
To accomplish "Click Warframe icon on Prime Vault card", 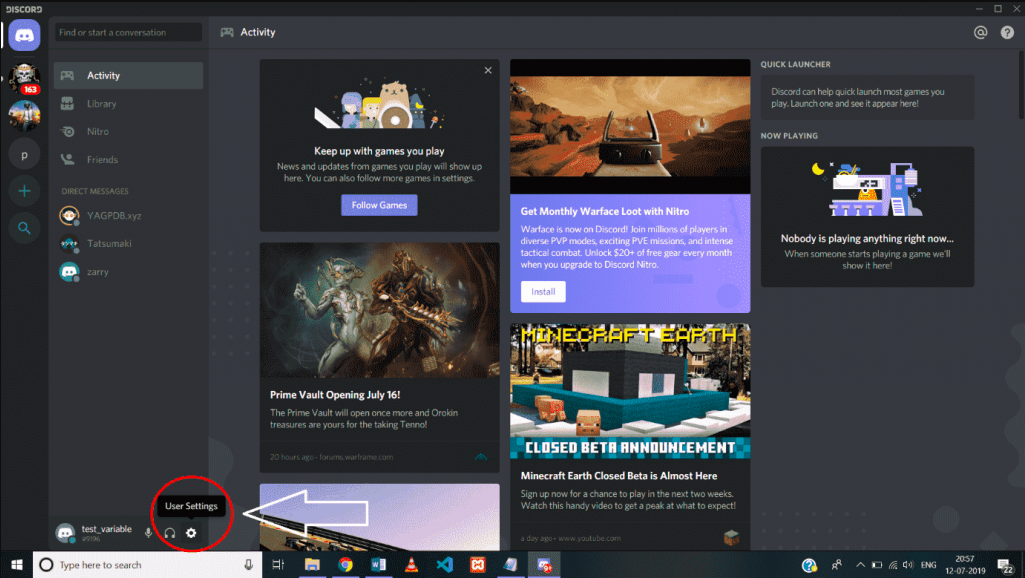I will click(x=480, y=457).
